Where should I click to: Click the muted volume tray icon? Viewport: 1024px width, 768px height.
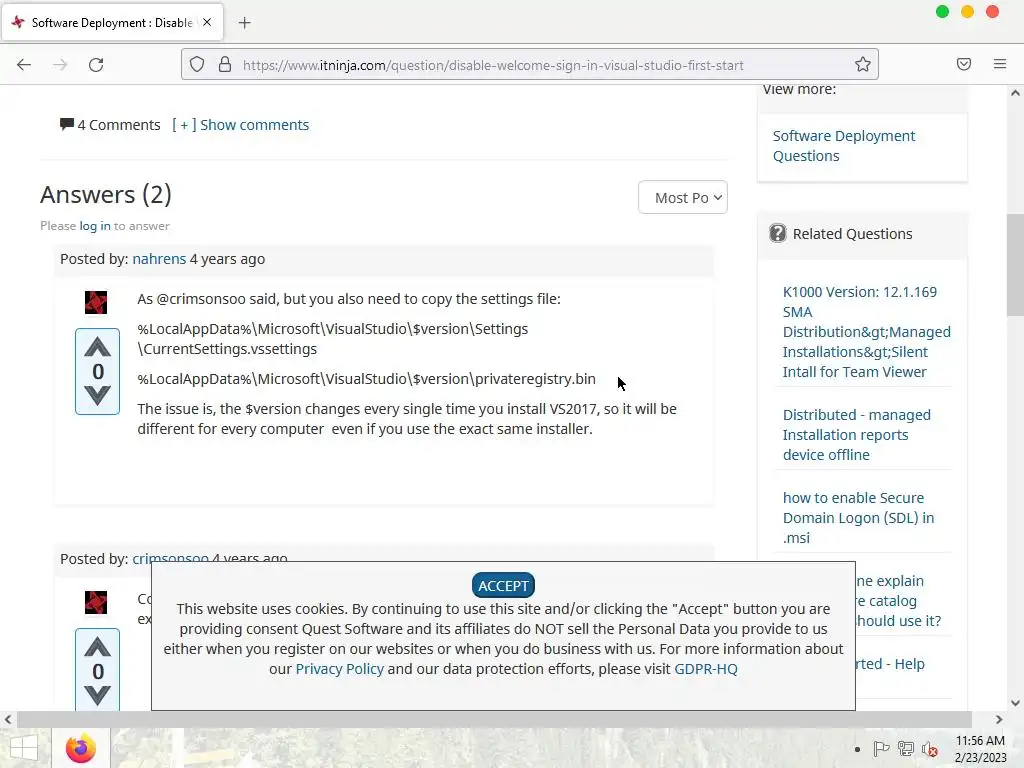[x=930, y=749]
